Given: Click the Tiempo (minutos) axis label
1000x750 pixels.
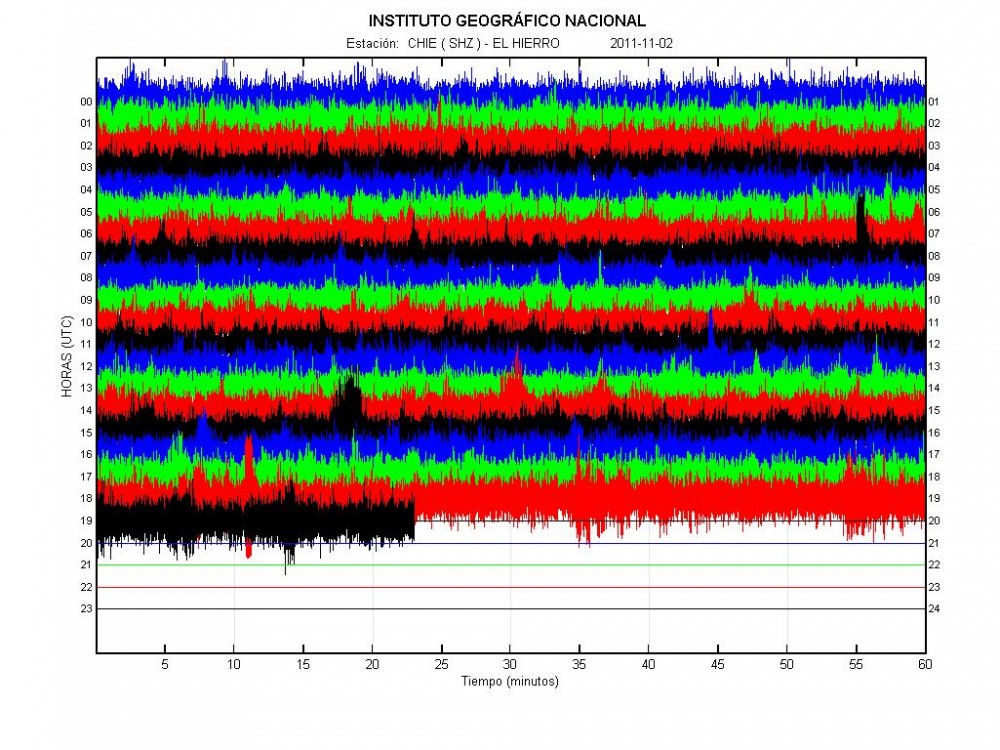Looking at the screenshot, I should point(510,682).
